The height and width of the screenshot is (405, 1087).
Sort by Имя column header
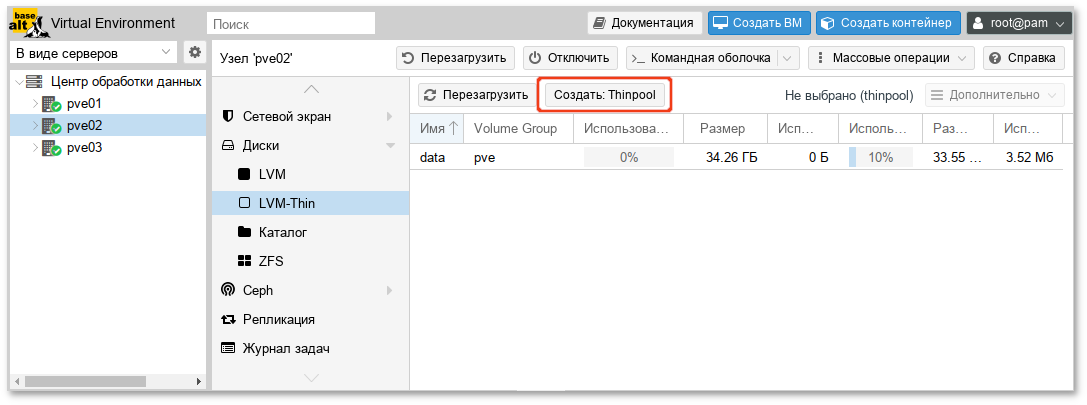(x=437, y=128)
